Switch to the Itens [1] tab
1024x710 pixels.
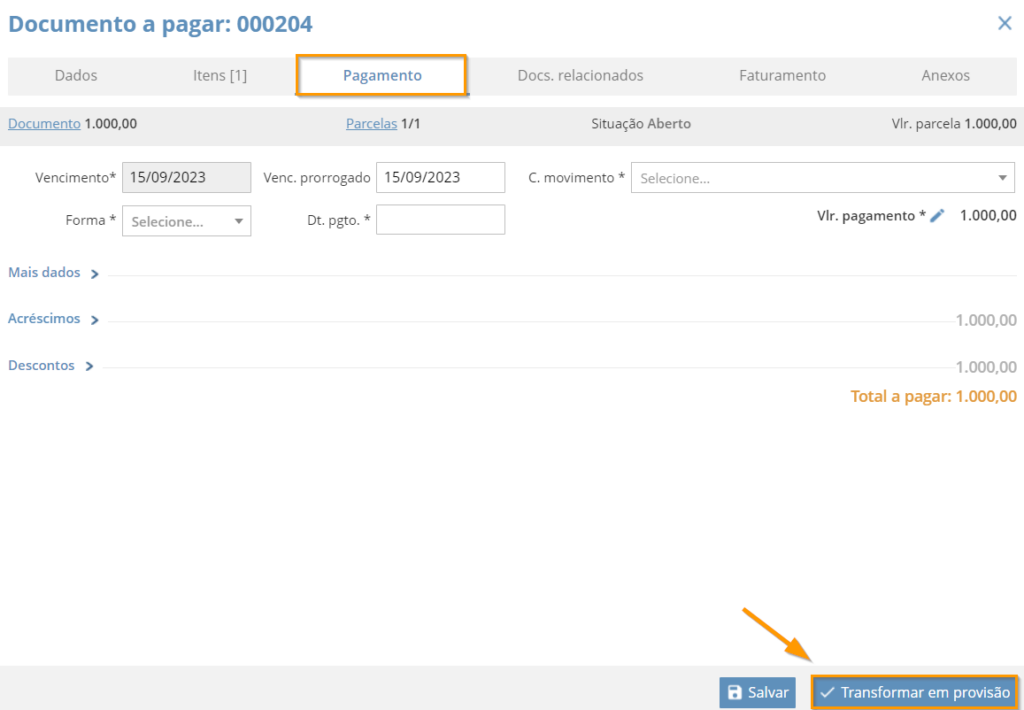[220, 75]
